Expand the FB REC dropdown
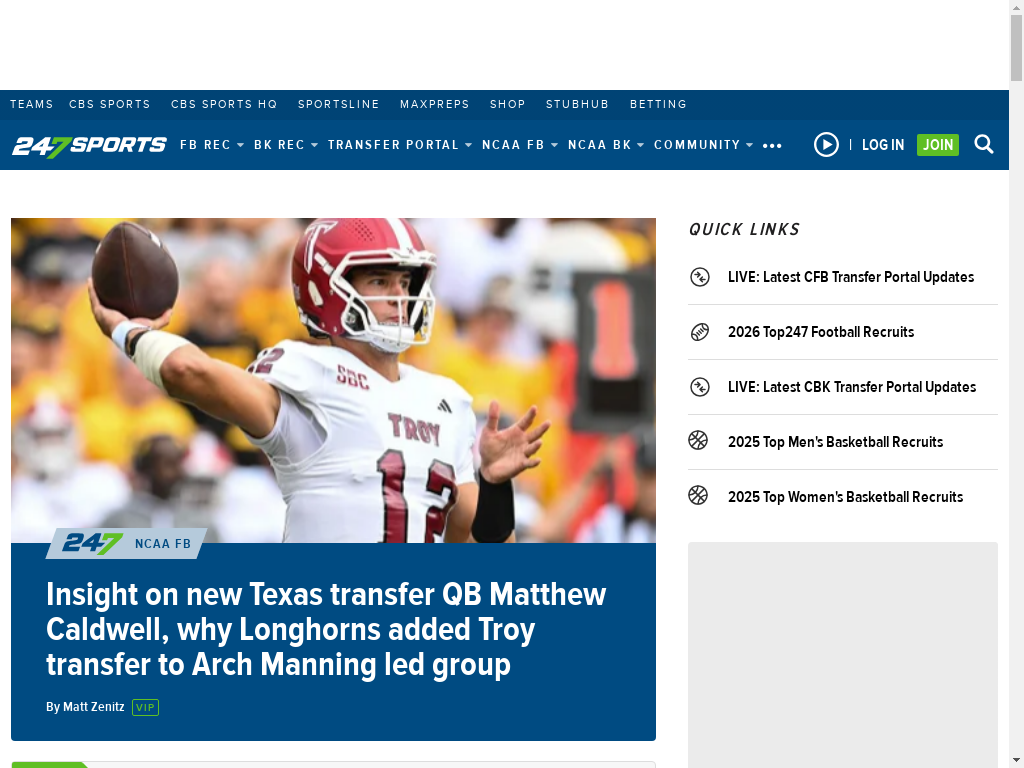The width and height of the screenshot is (1024, 768). pos(212,145)
